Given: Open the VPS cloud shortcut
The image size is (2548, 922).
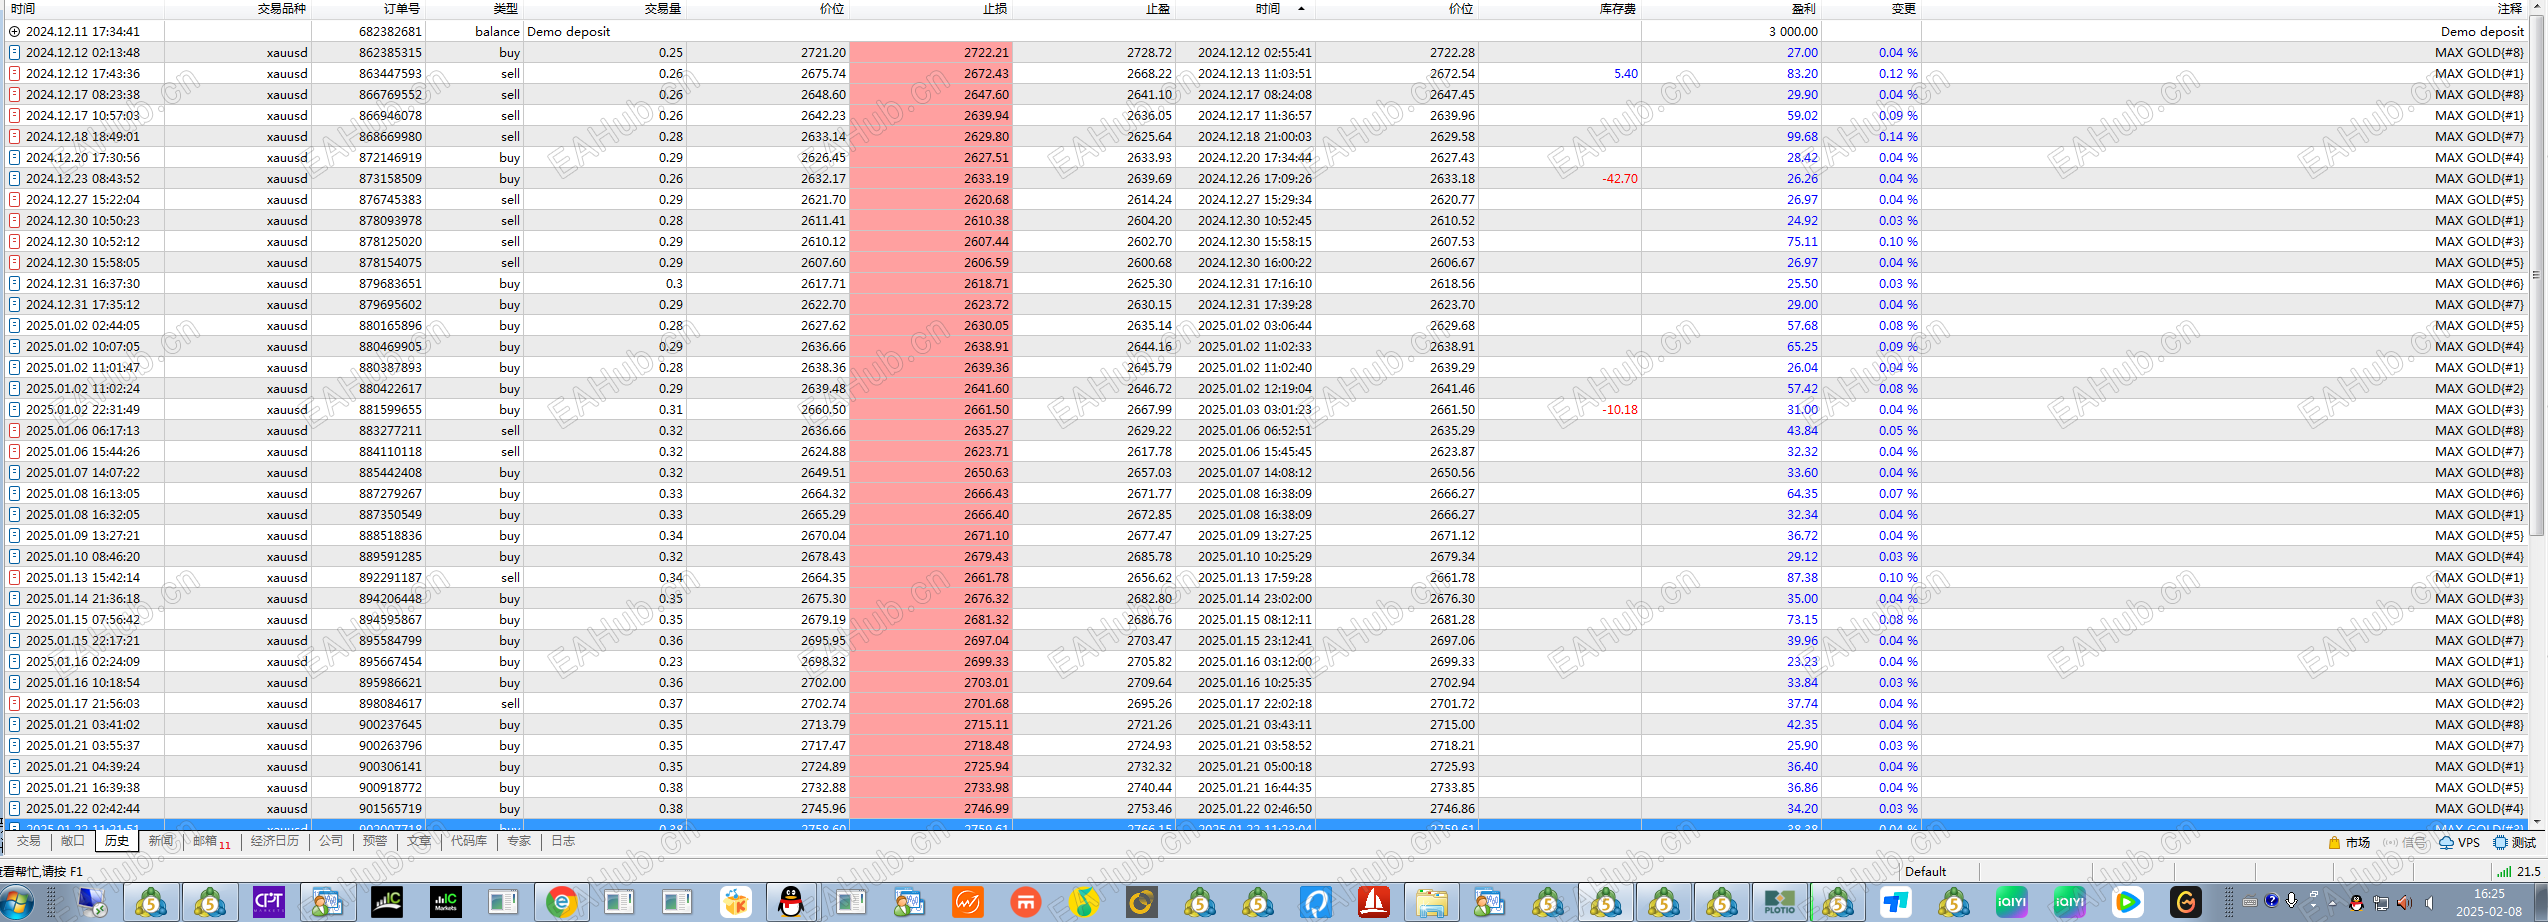Looking at the screenshot, I should pyautogui.click(x=2459, y=842).
